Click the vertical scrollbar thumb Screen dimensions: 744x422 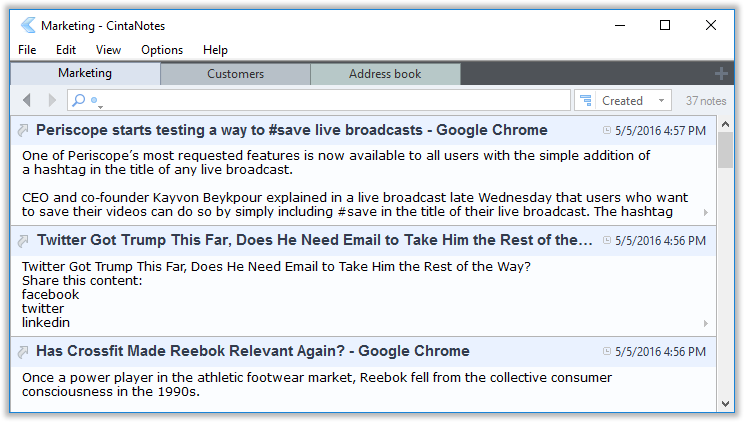click(725, 150)
